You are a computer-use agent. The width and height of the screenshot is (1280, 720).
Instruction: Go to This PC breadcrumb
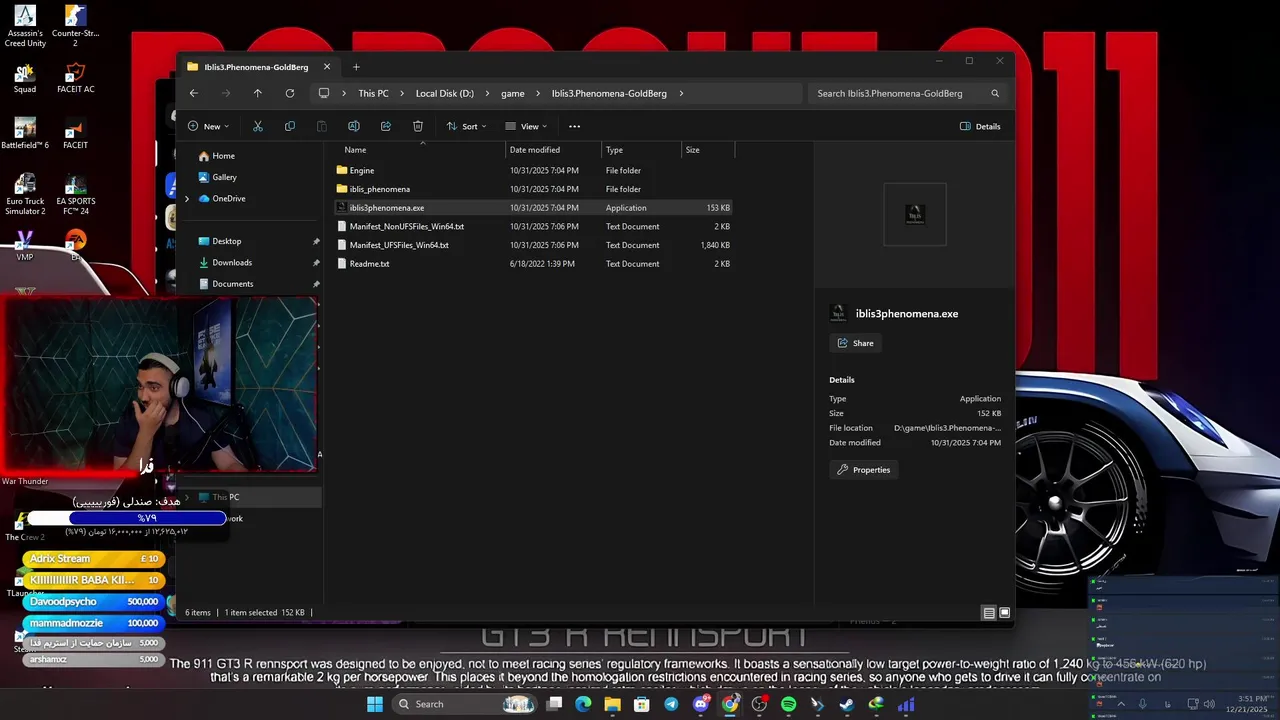click(x=373, y=93)
